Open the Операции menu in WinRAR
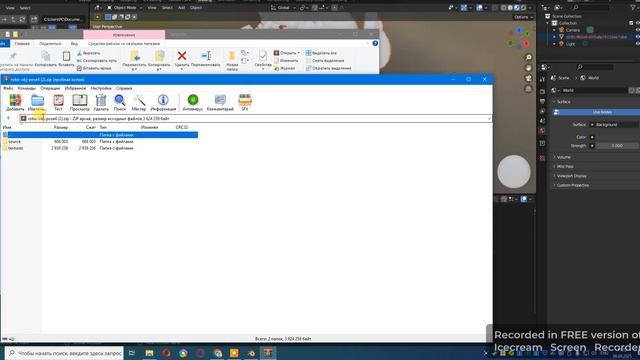The image size is (640, 360). pos(50,88)
